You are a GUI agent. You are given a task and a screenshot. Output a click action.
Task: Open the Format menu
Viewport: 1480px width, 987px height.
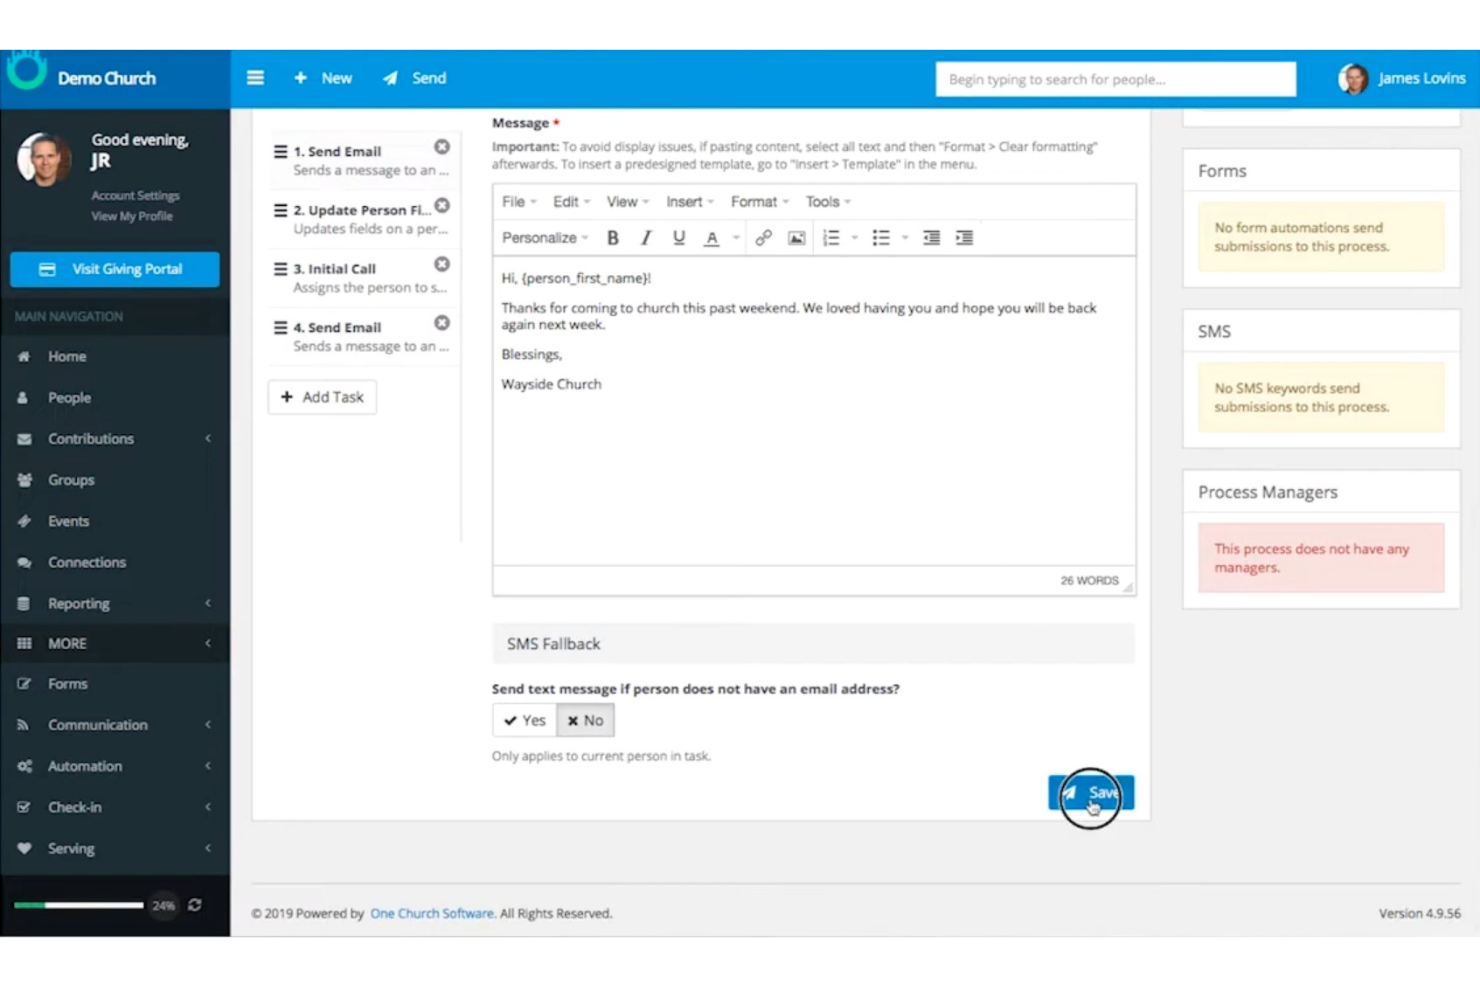click(x=759, y=202)
